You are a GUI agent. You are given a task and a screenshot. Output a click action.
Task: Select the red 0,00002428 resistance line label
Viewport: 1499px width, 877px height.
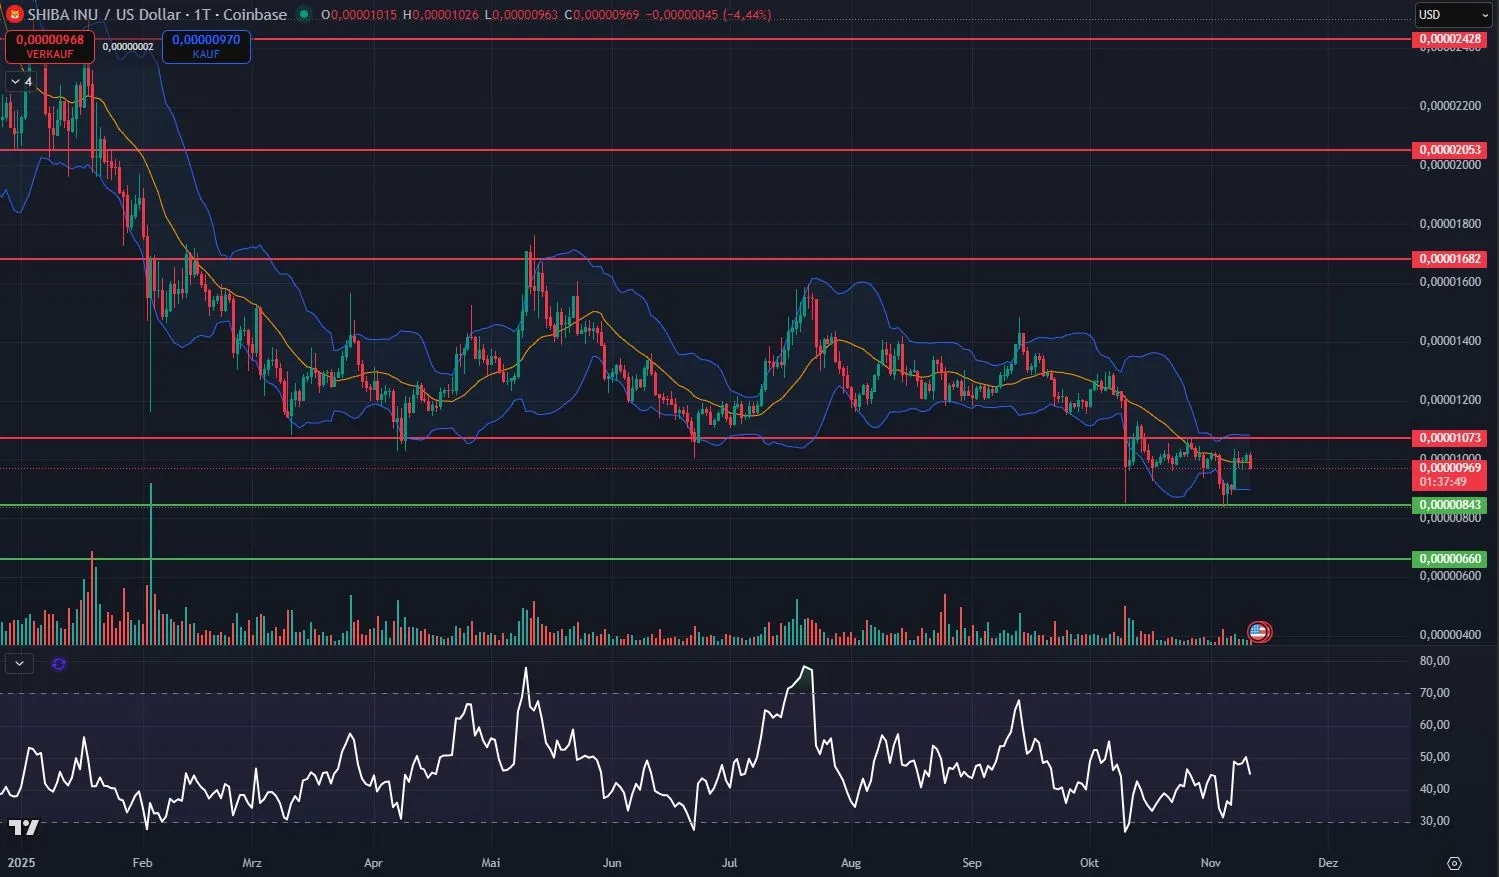[1449, 39]
